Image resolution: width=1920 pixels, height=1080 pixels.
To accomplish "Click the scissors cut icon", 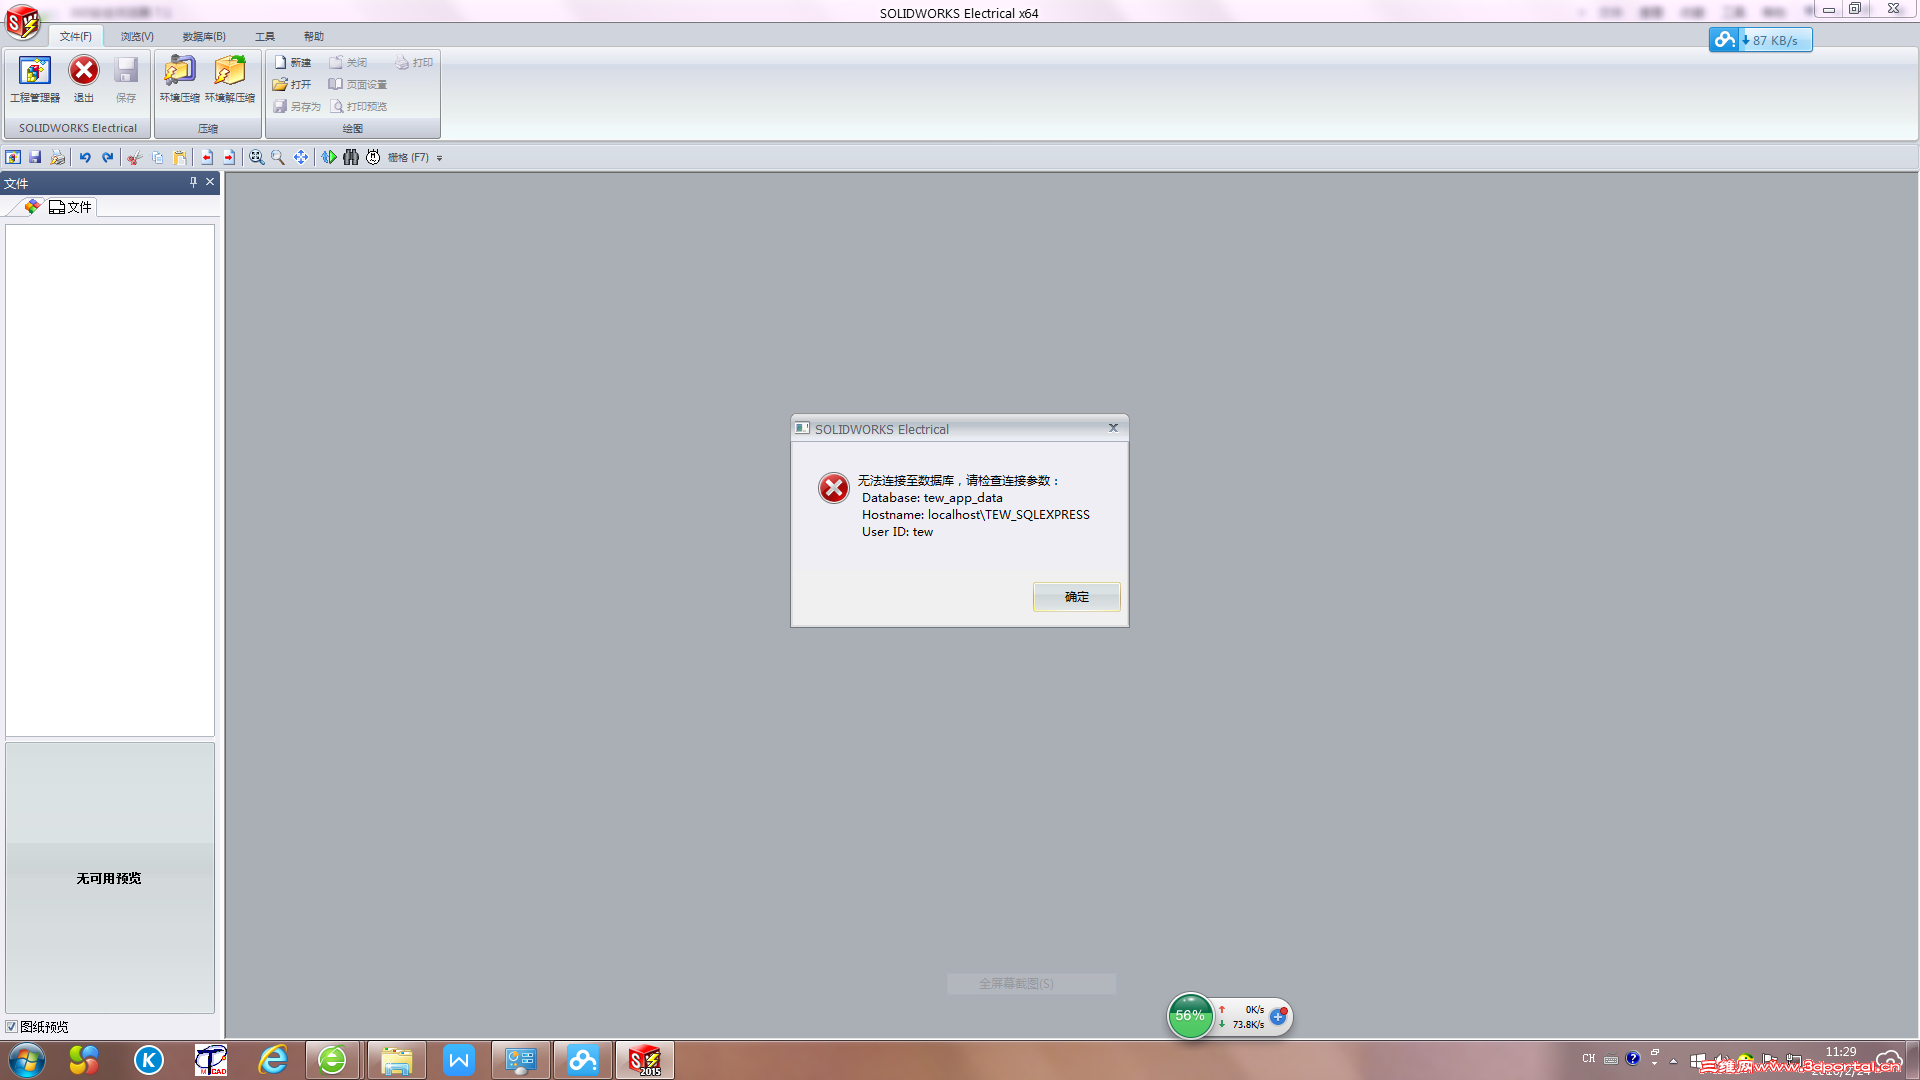I will click(134, 157).
